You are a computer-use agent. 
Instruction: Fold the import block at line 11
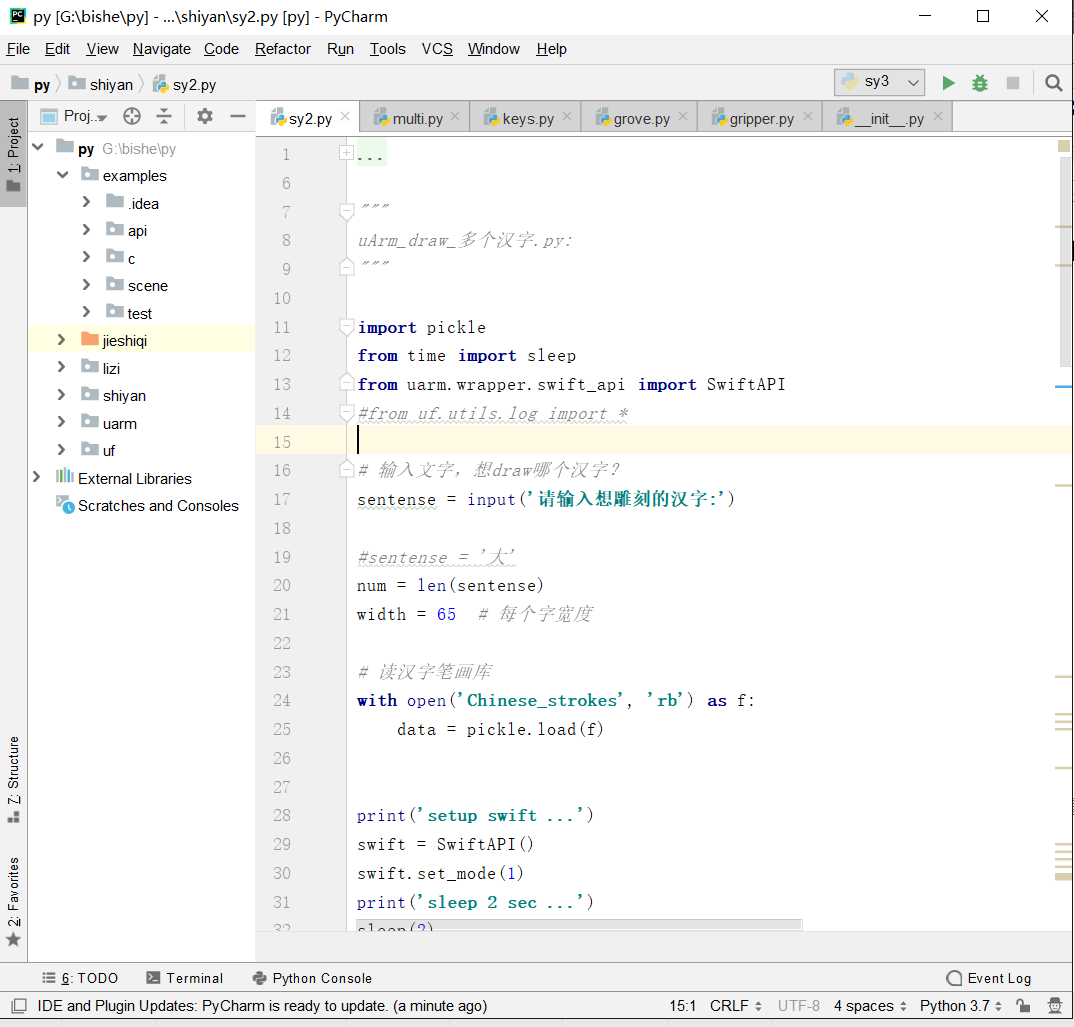[x=346, y=327]
